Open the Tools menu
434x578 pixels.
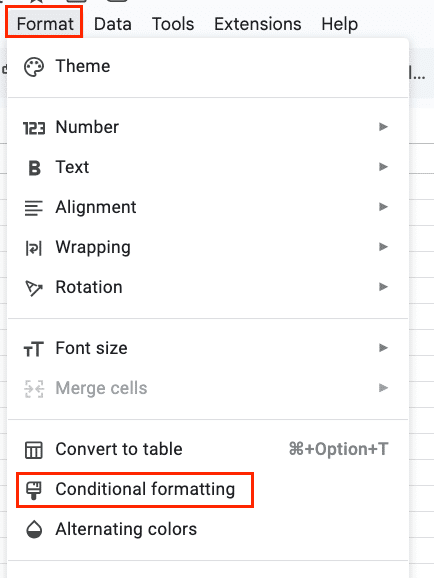point(173,24)
